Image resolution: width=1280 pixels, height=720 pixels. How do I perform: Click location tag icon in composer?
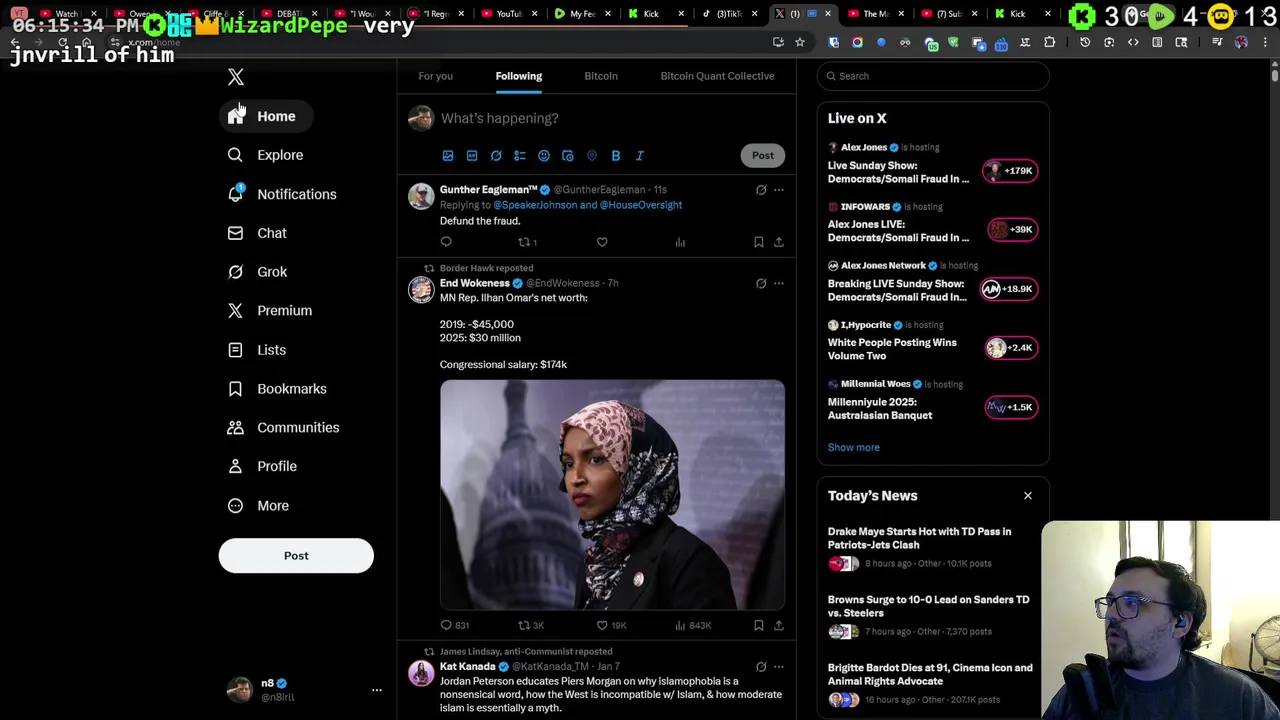tap(592, 156)
